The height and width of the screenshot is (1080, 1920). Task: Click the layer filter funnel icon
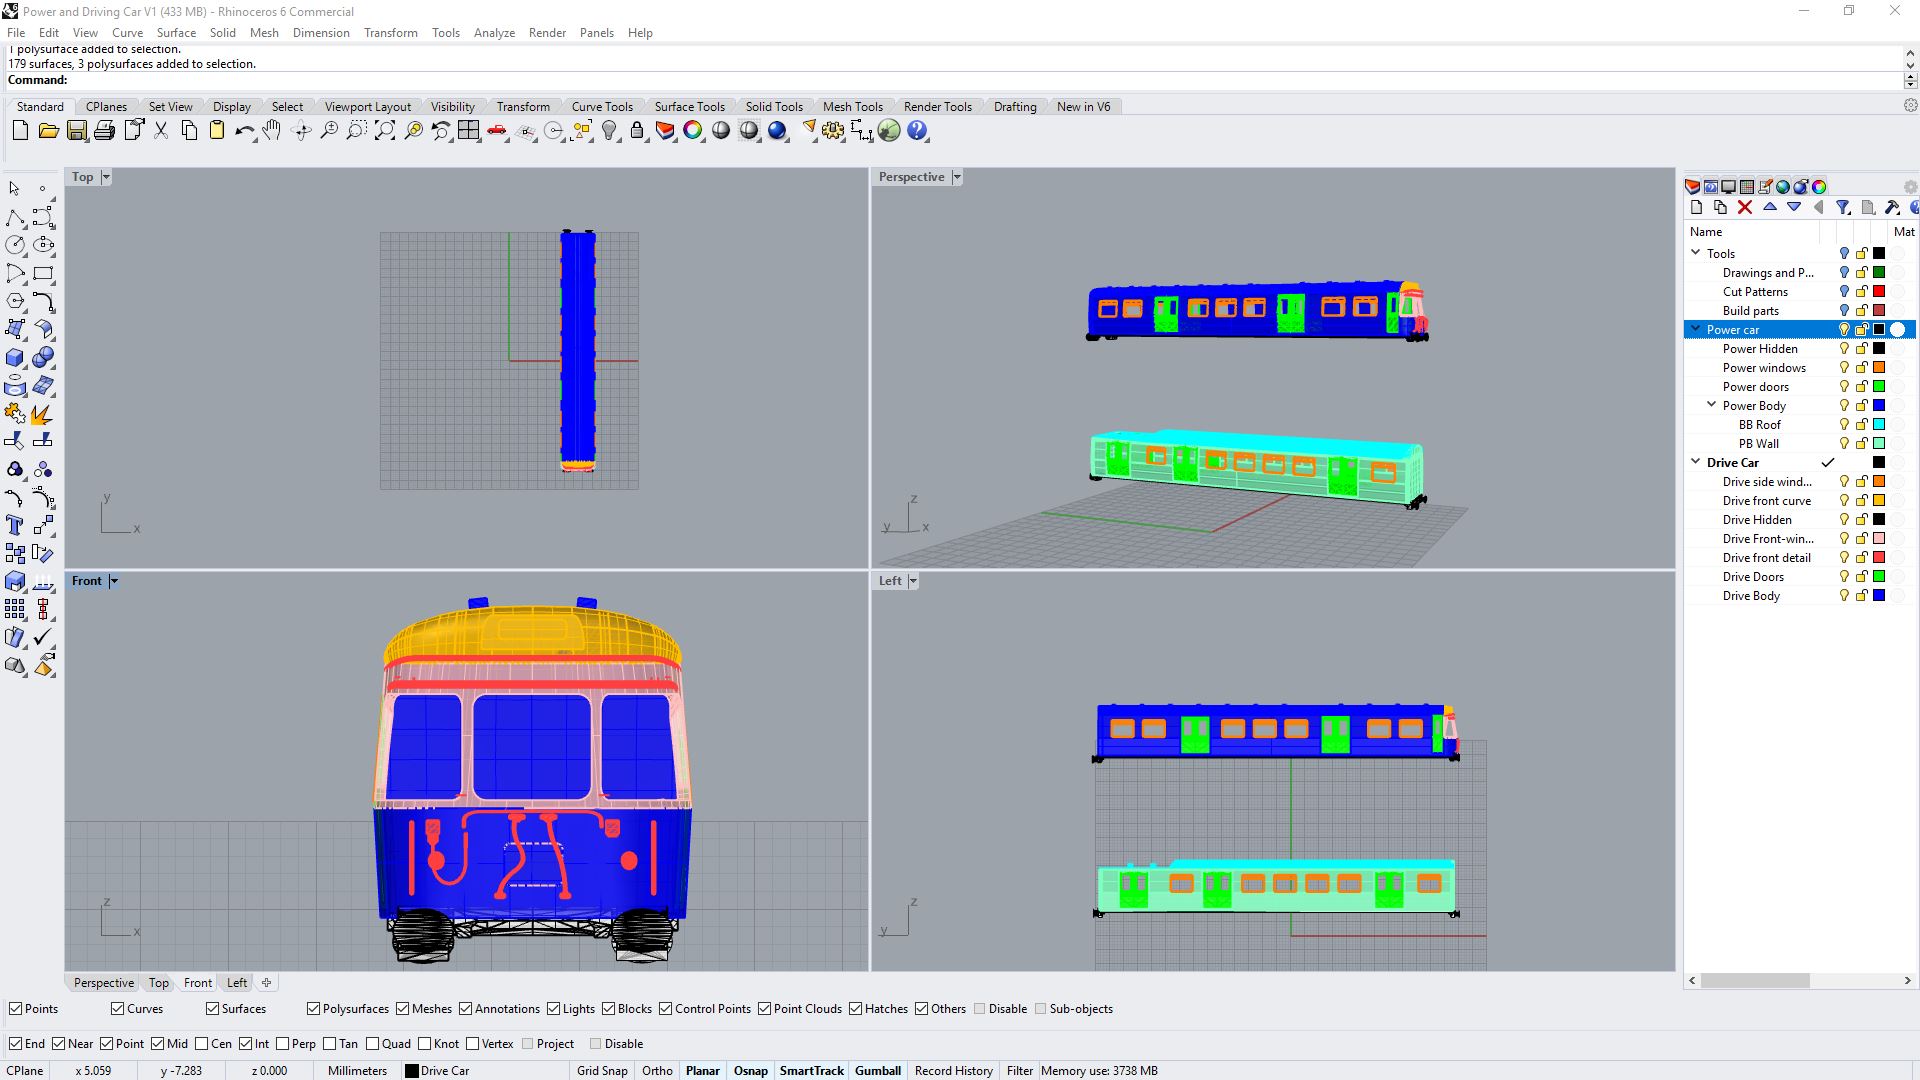1843,208
